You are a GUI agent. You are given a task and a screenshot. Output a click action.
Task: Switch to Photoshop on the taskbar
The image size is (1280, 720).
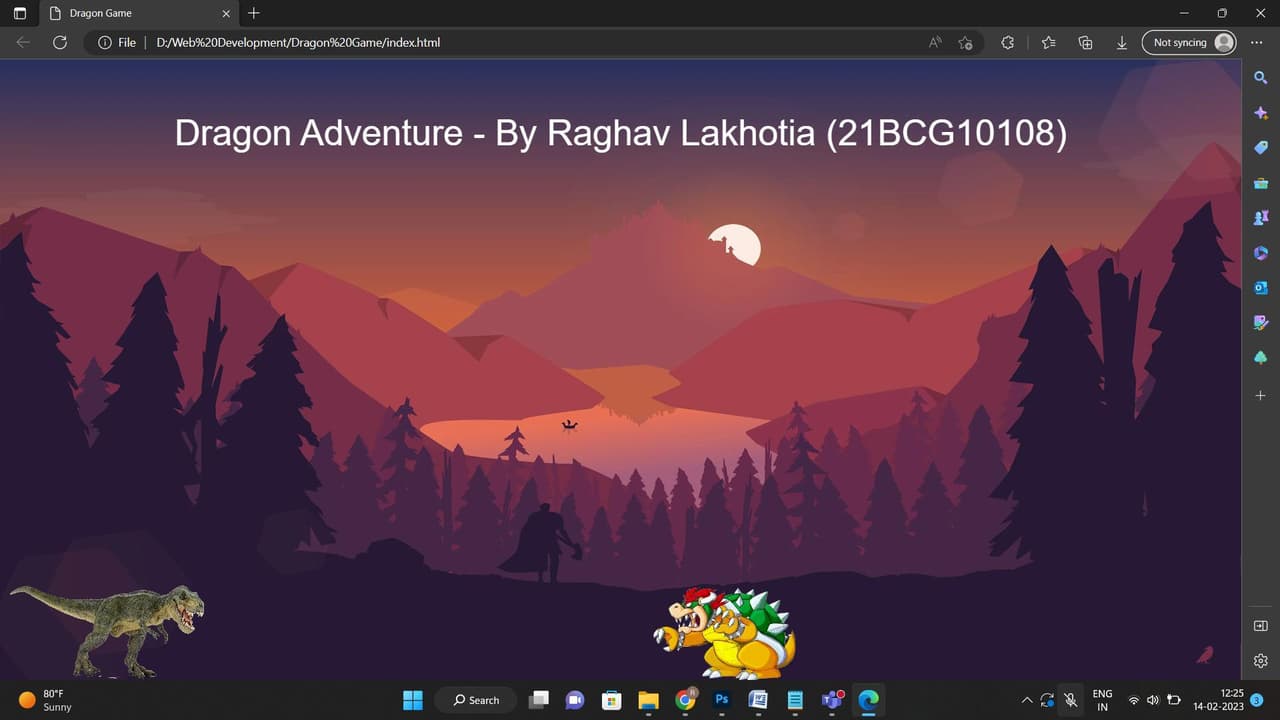[721, 700]
